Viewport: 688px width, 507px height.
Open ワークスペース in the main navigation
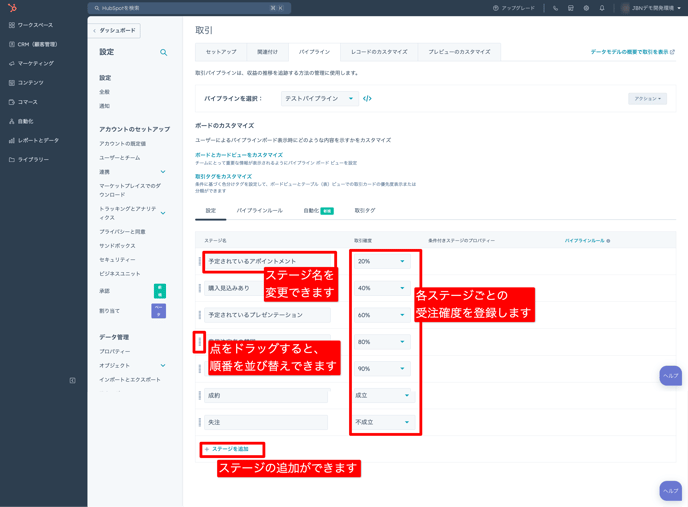[31, 25]
